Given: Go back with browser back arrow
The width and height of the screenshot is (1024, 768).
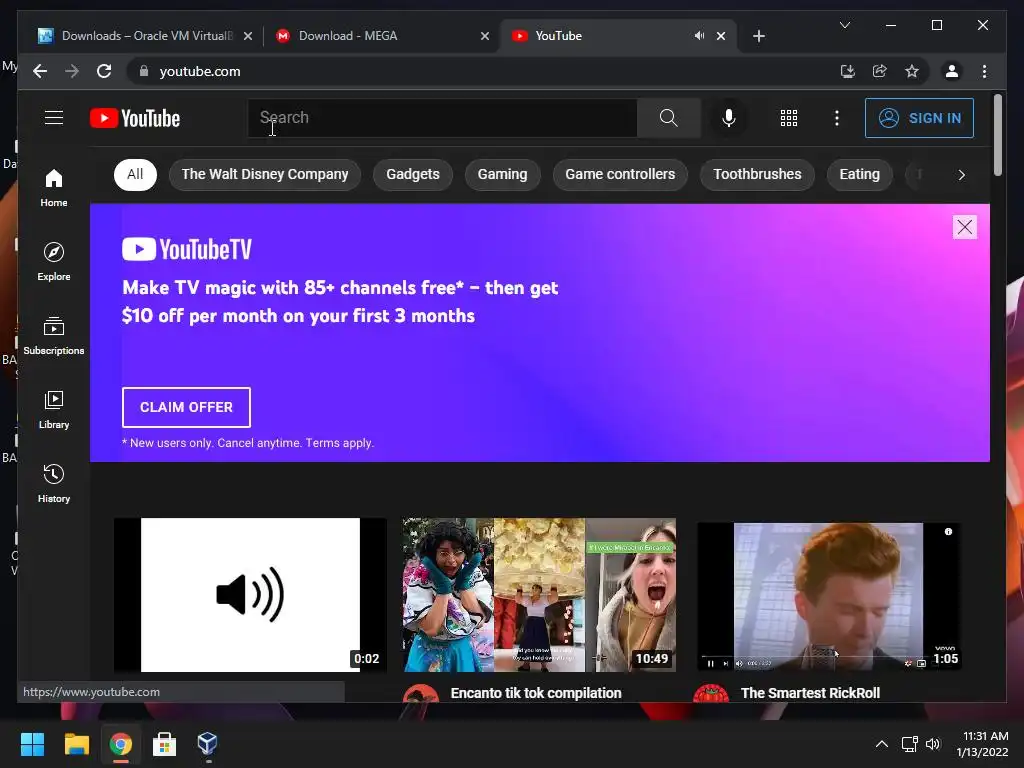Looking at the screenshot, I should [40, 71].
